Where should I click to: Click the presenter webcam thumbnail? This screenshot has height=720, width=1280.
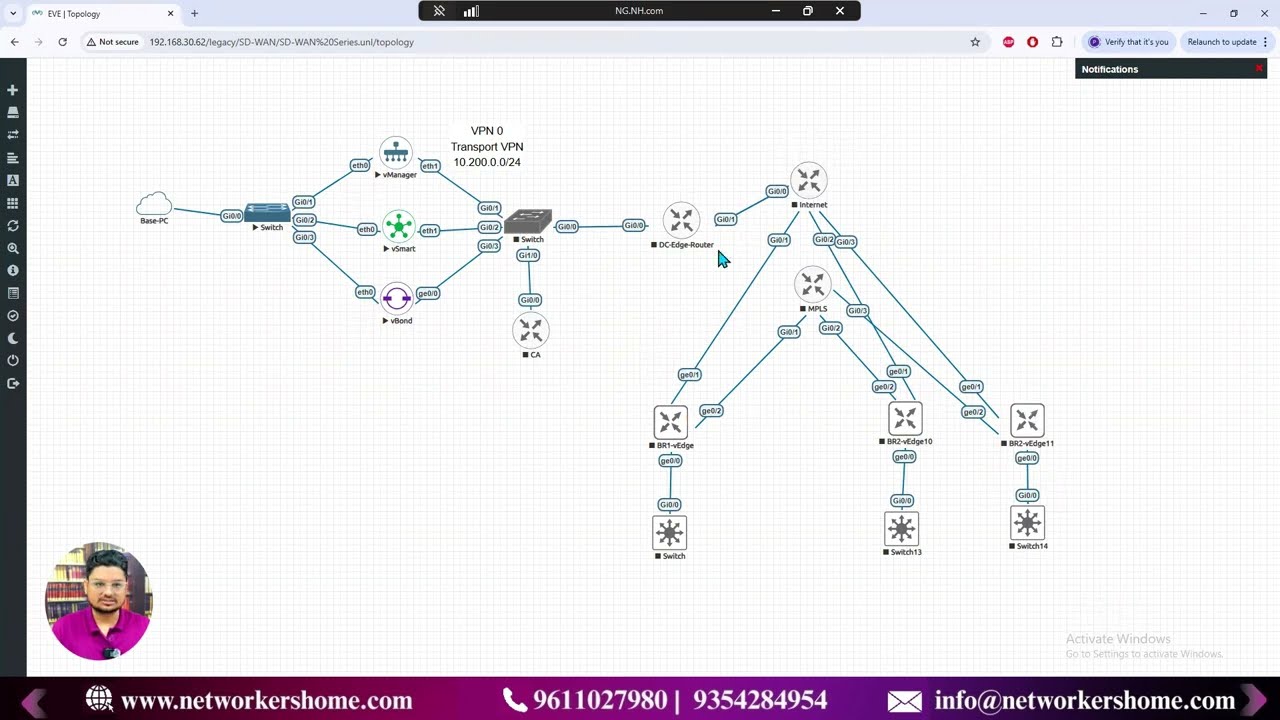click(99, 601)
